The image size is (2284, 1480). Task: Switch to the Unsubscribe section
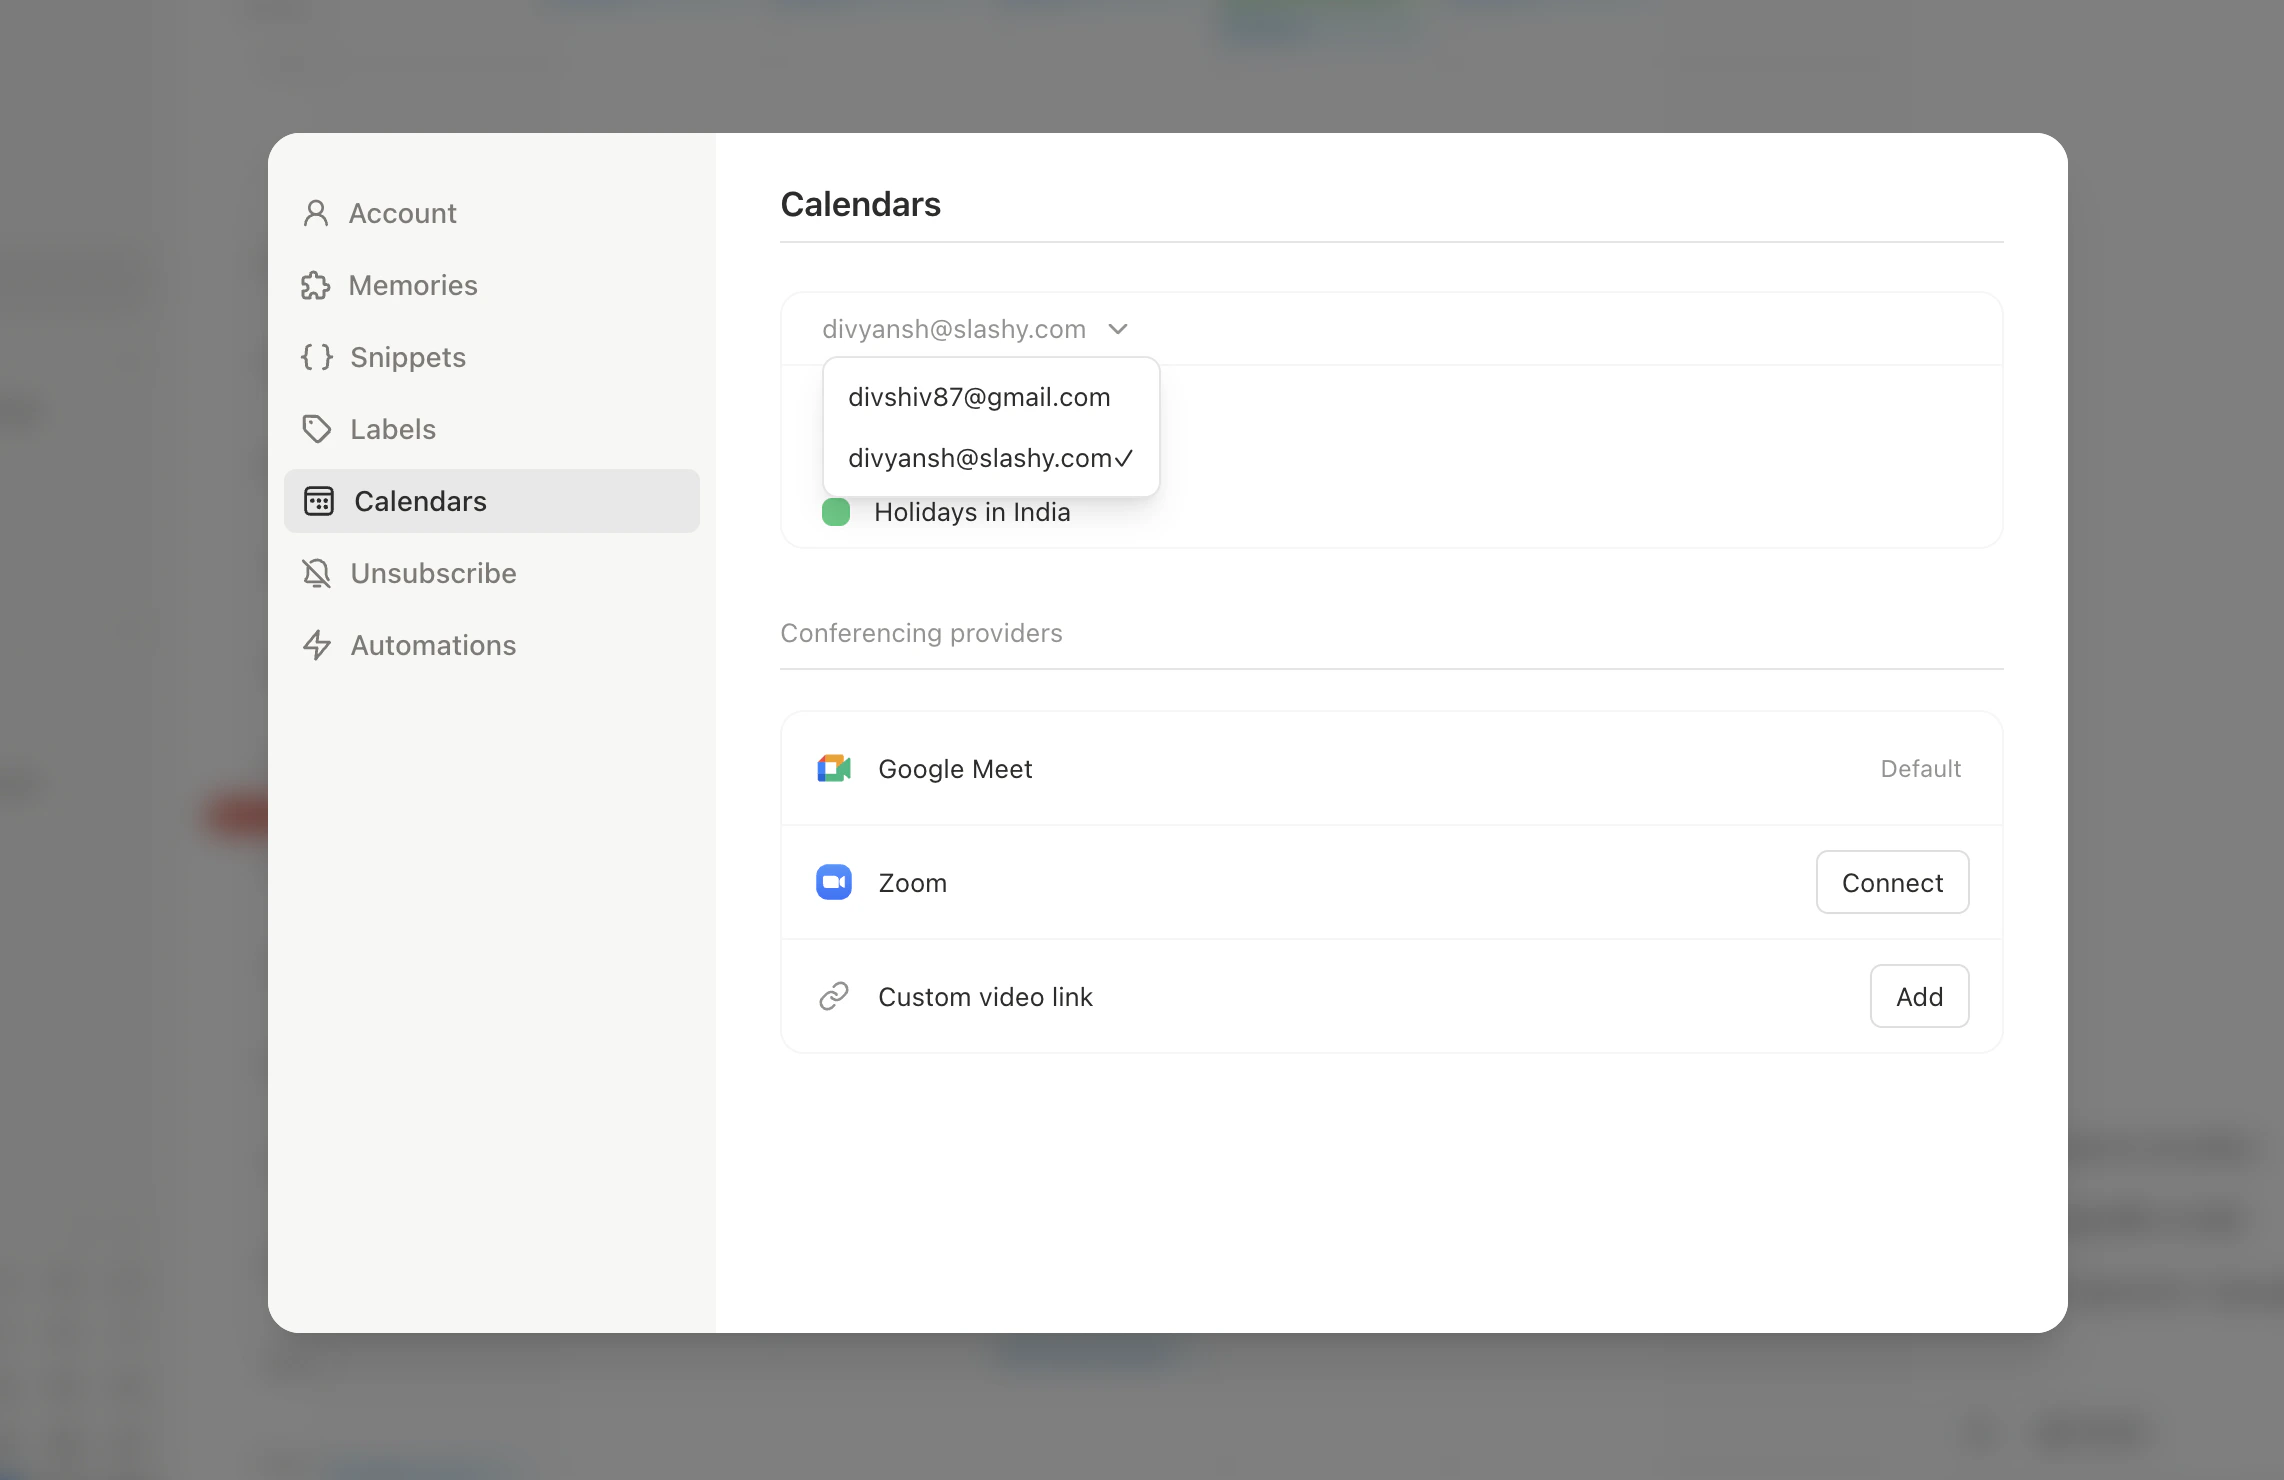tap(432, 573)
